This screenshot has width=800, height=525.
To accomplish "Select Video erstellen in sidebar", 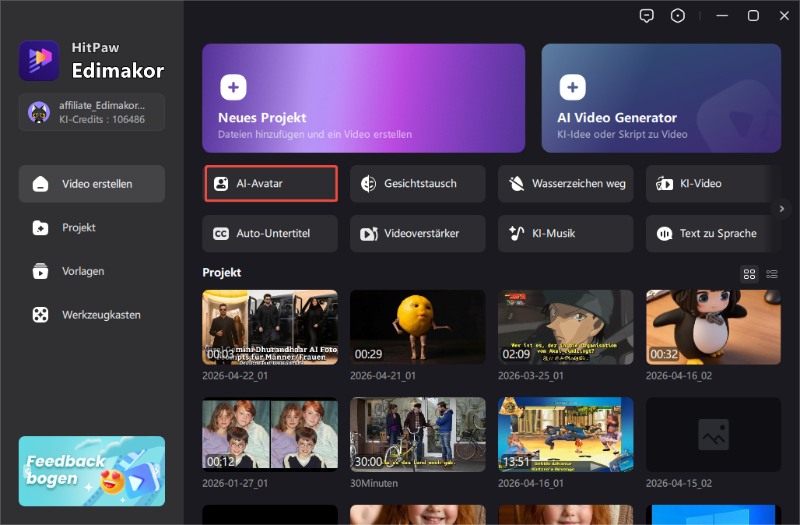I will (x=92, y=184).
